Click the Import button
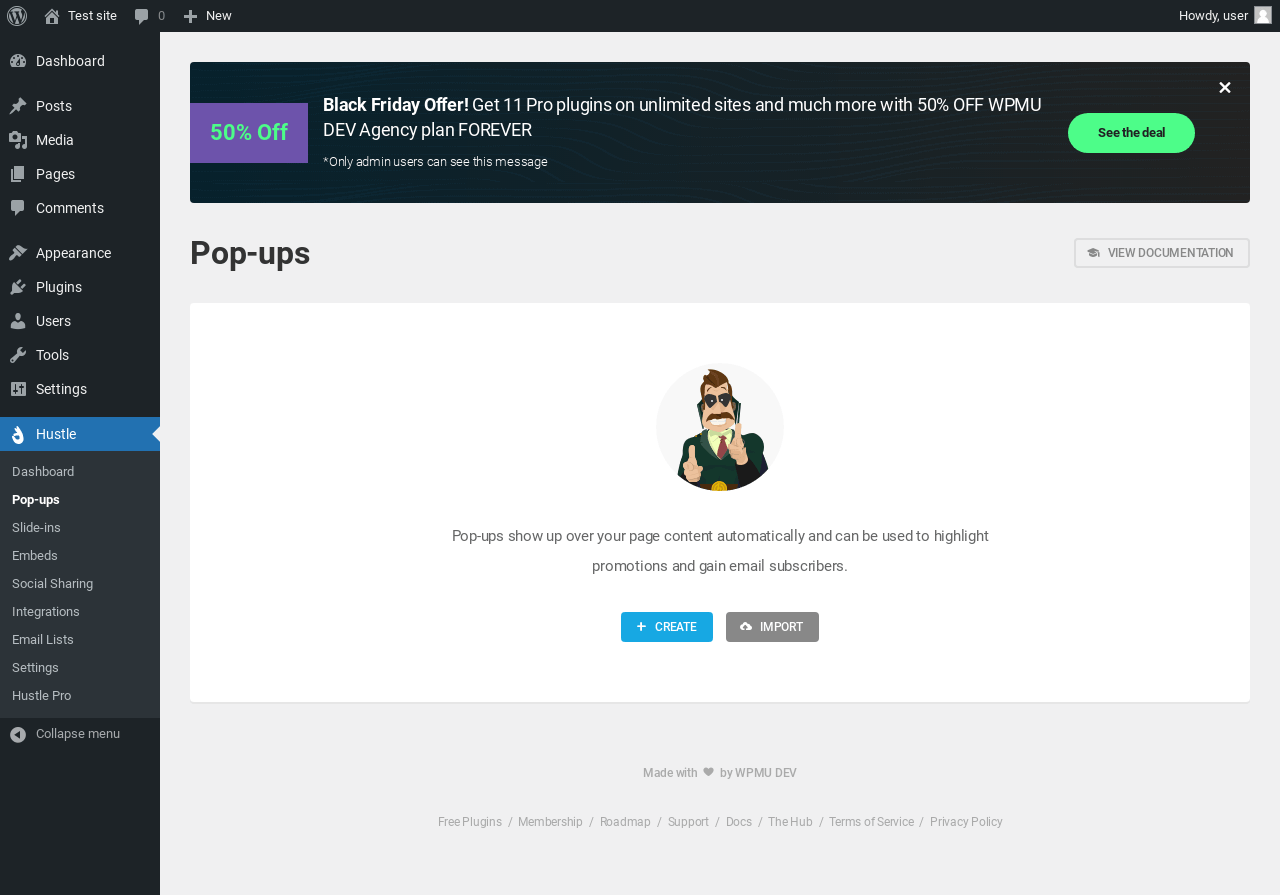The width and height of the screenshot is (1280, 895). (772, 627)
